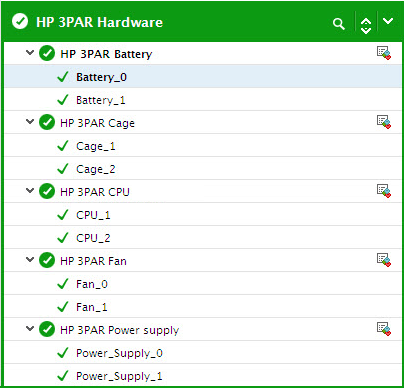Open the report icon on HP 3PAR Battery row
Image resolution: width=404 pixels, height=388 pixels.
(384, 53)
